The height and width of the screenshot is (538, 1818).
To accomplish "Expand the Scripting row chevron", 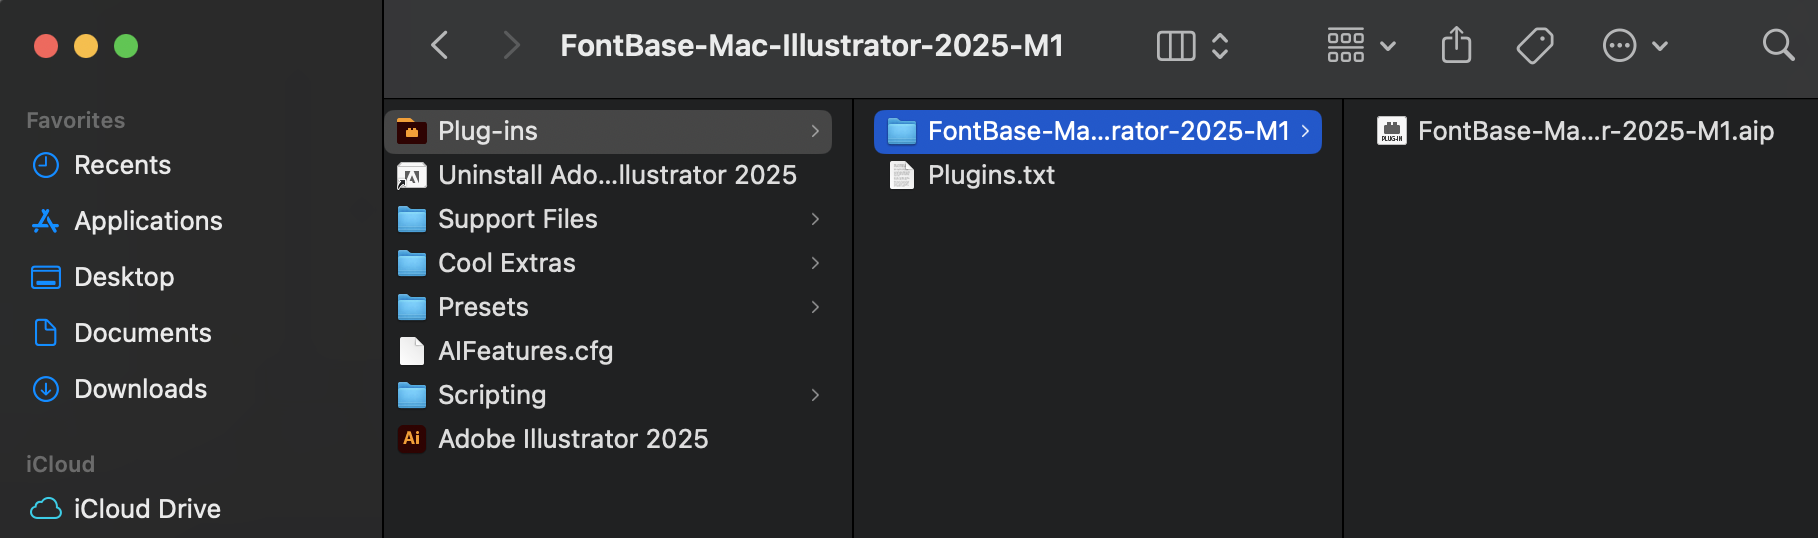I will pyautogui.click(x=815, y=395).
